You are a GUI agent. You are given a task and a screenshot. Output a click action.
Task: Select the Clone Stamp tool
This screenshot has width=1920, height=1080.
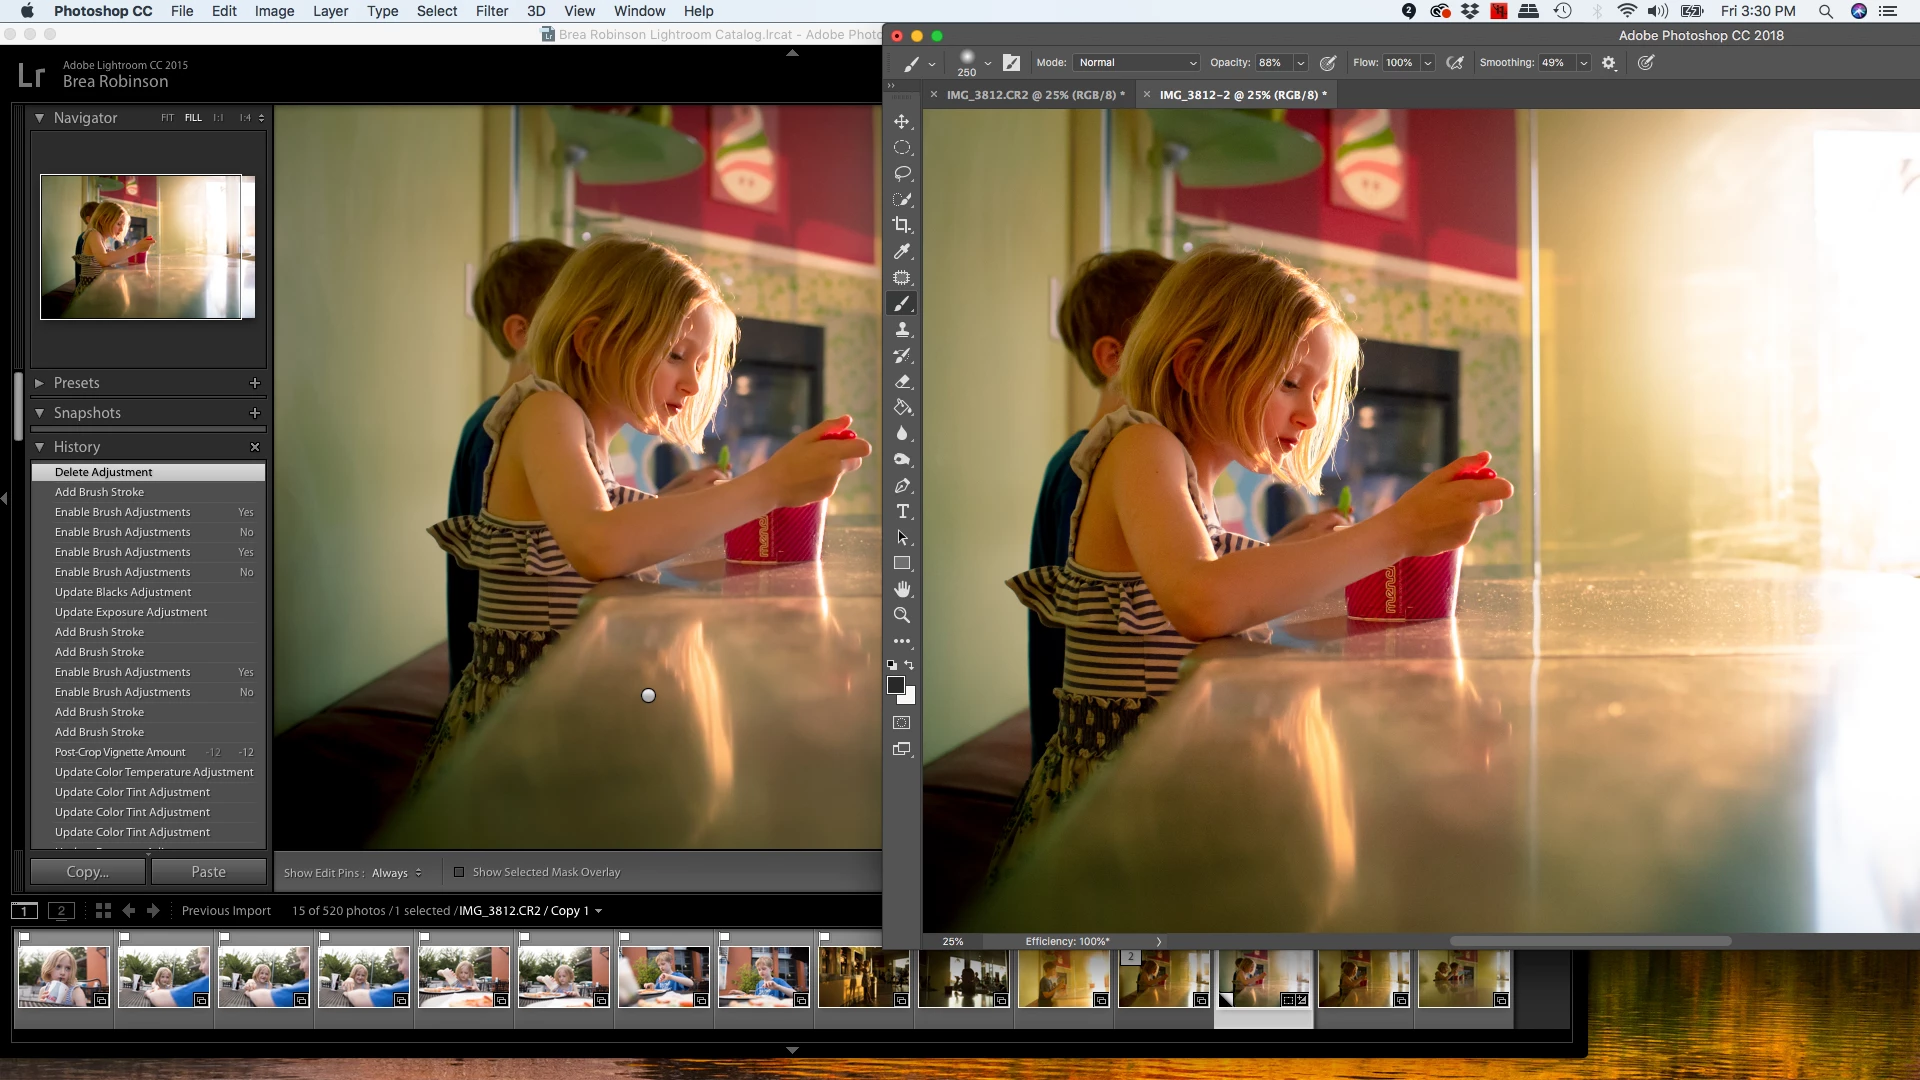pyautogui.click(x=902, y=329)
